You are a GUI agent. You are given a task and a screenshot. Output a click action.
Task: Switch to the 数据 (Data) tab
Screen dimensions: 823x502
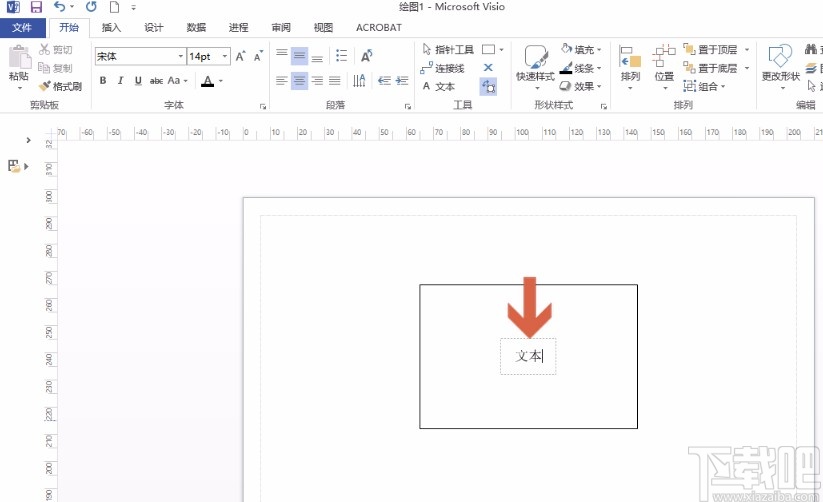point(196,28)
